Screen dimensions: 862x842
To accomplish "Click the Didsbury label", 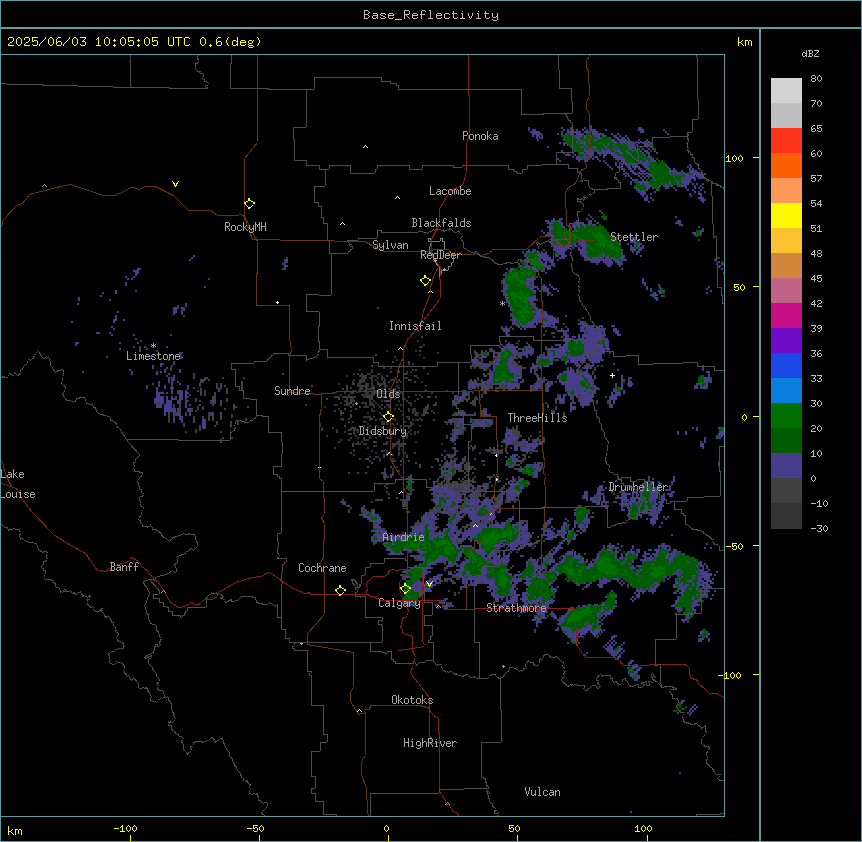I will (x=383, y=431).
